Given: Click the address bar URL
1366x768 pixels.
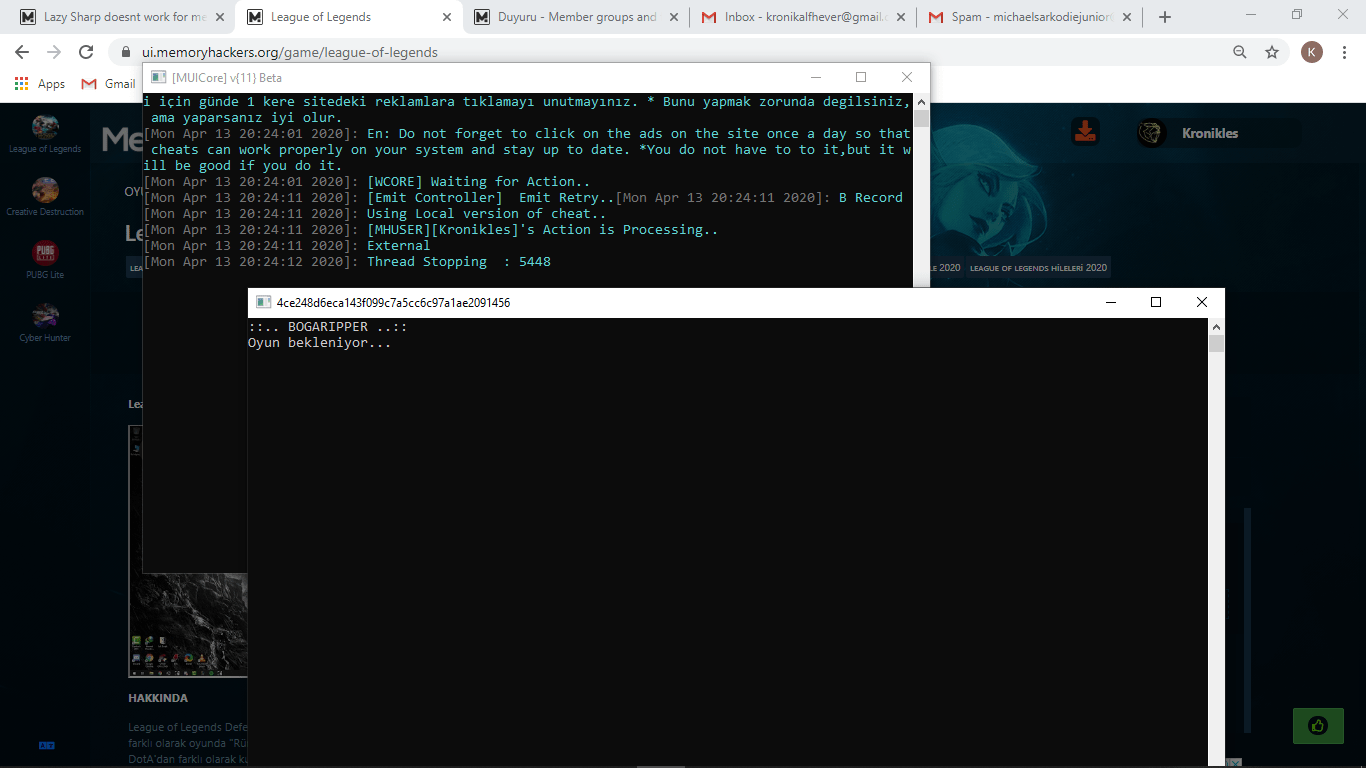Looking at the screenshot, I should point(290,52).
